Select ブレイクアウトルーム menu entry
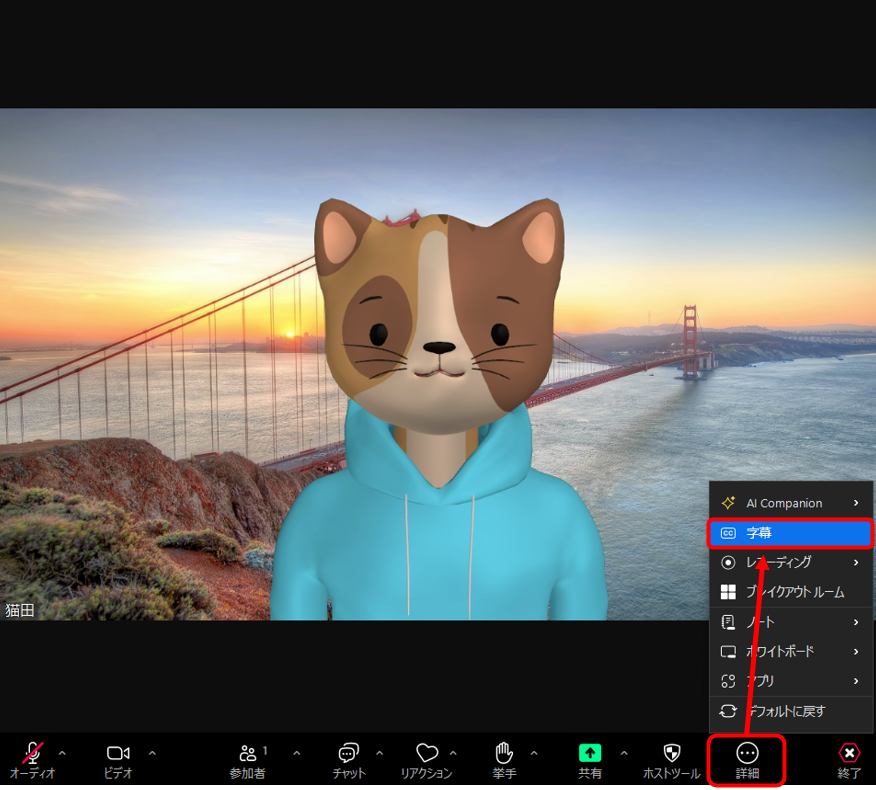The height and width of the screenshot is (790, 876). tap(791, 592)
